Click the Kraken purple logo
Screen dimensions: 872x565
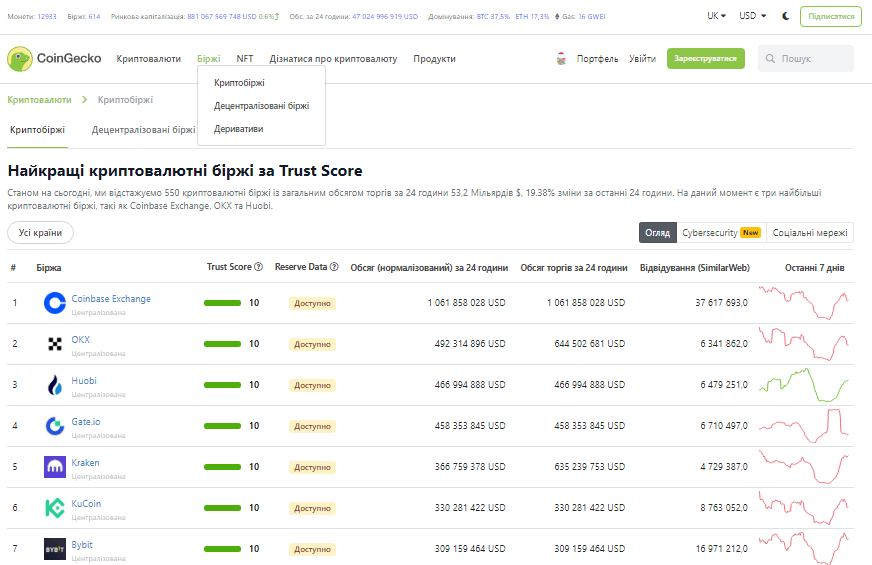point(54,467)
